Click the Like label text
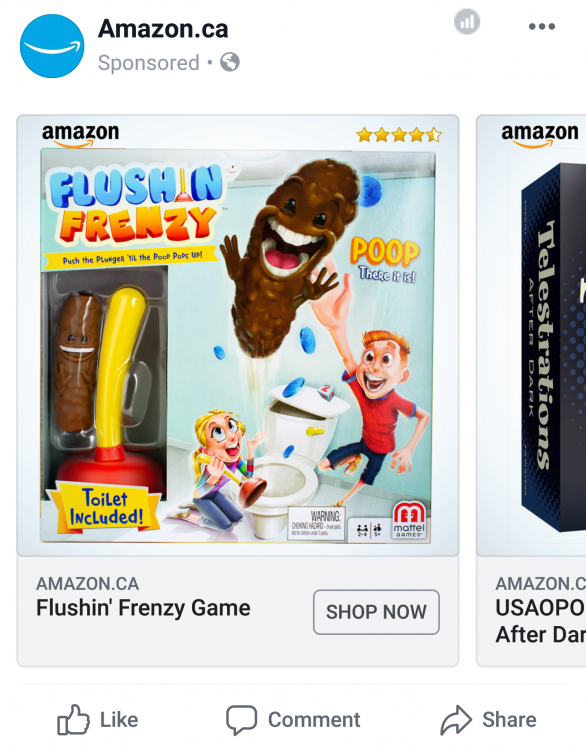This screenshot has height=750, width=586. click(119, 720)
